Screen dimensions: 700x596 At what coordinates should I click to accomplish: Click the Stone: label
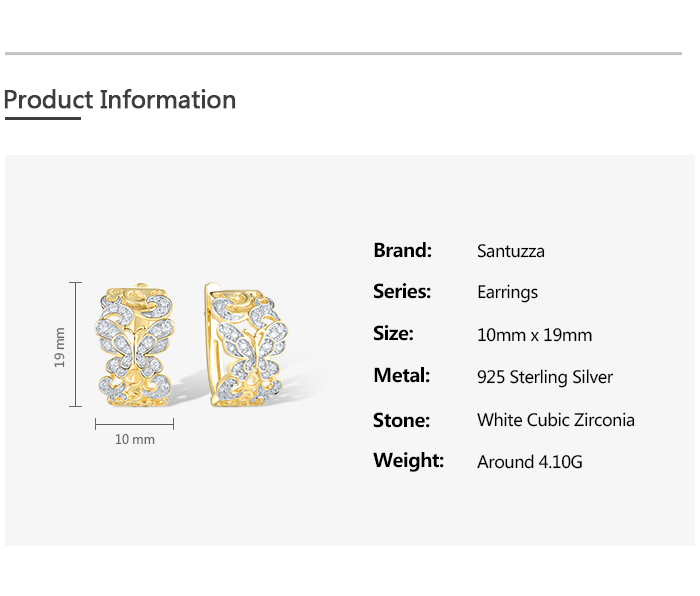(x=401, y=420)
